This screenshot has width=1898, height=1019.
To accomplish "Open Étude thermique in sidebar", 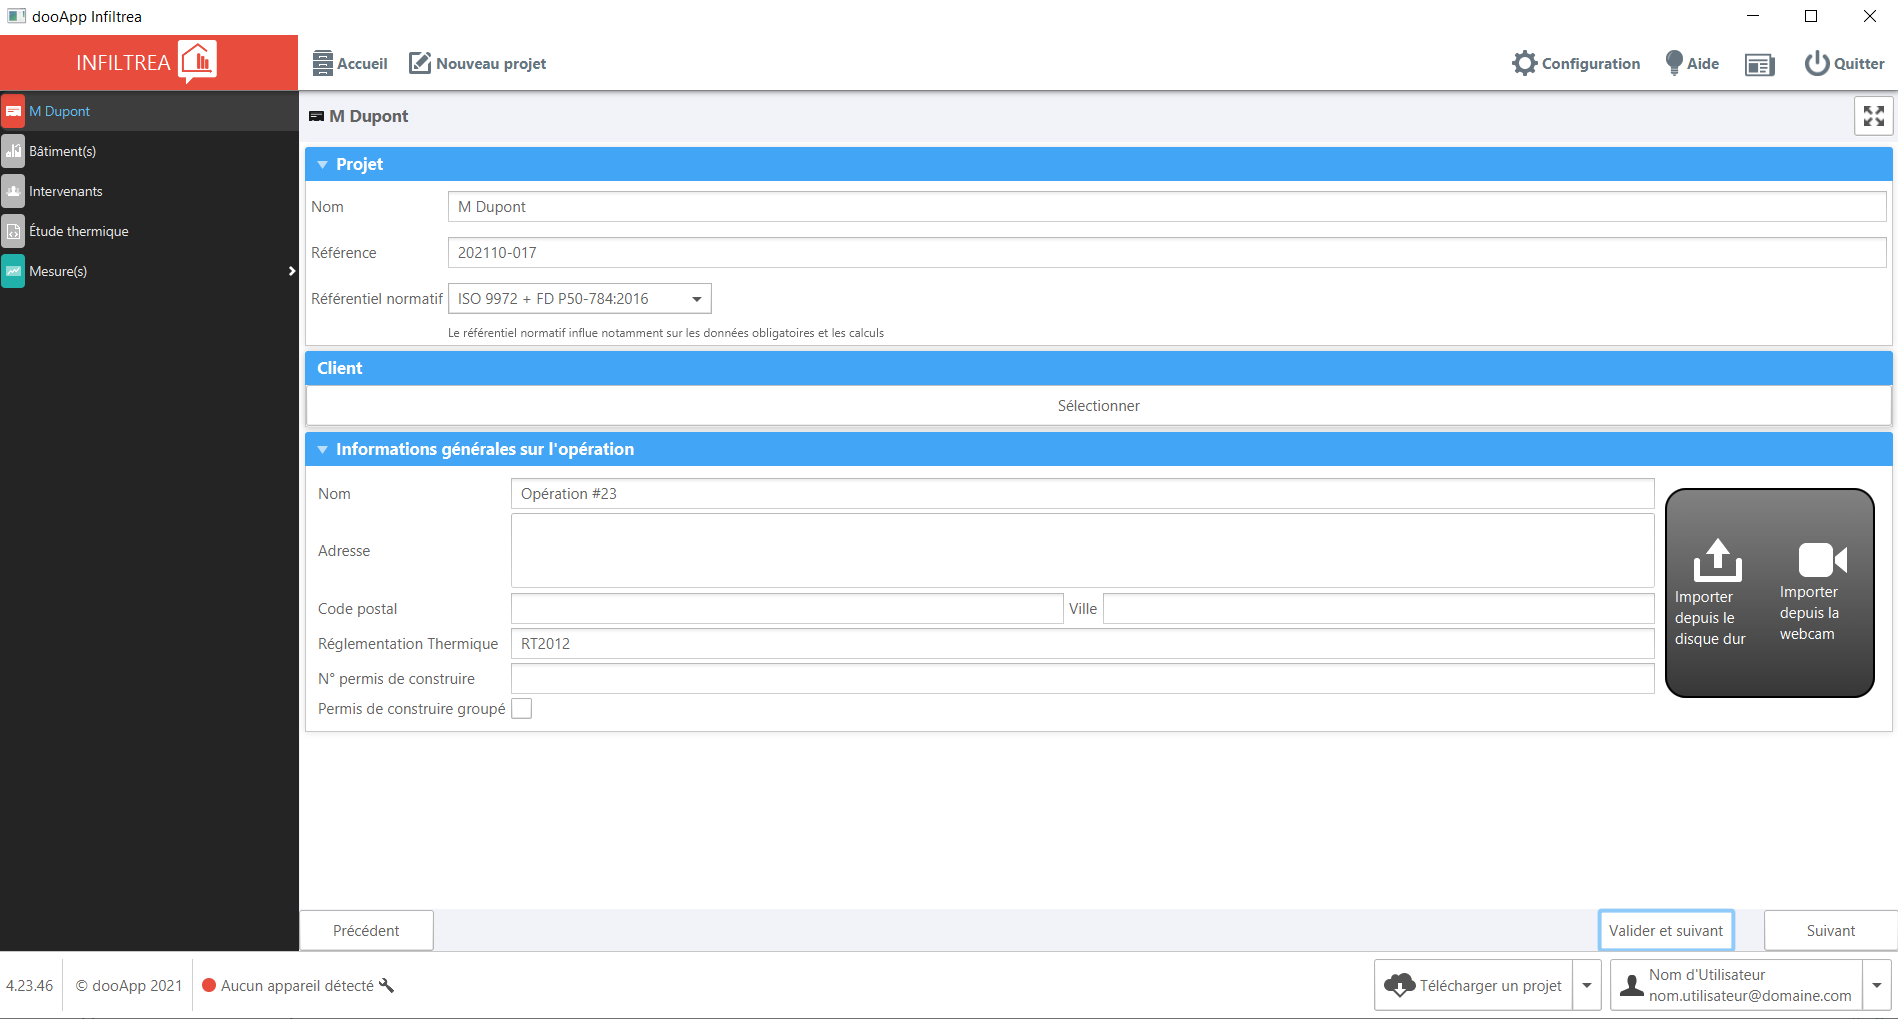I will [149, 231].
